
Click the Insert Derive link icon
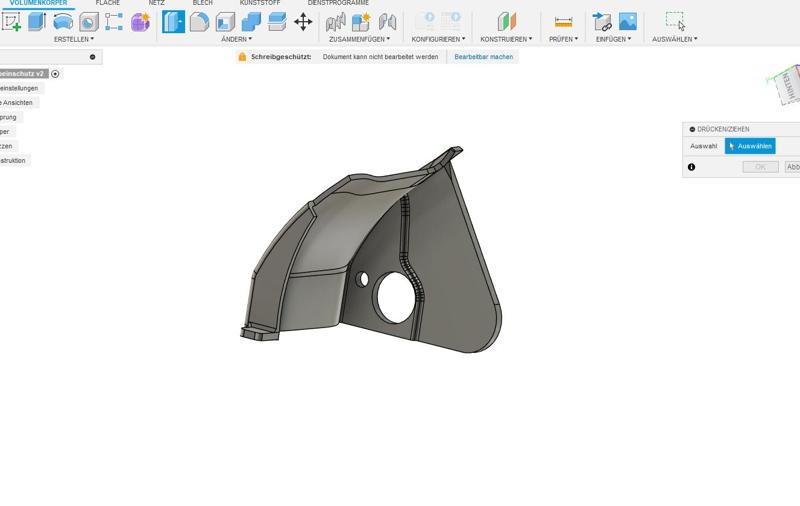(602, 22)
